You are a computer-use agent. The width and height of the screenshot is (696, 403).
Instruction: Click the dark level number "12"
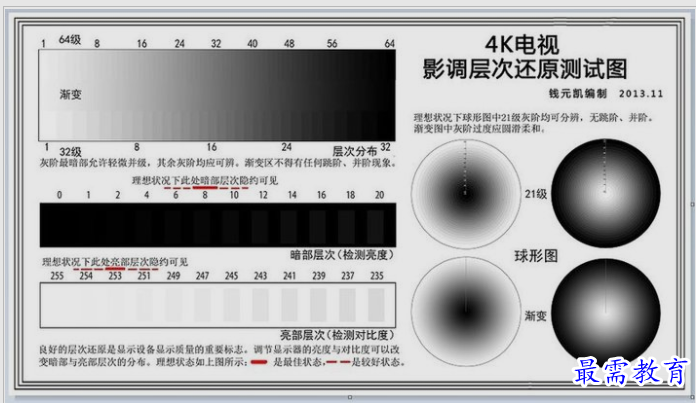pyautogui.click(x=263, y=195)
